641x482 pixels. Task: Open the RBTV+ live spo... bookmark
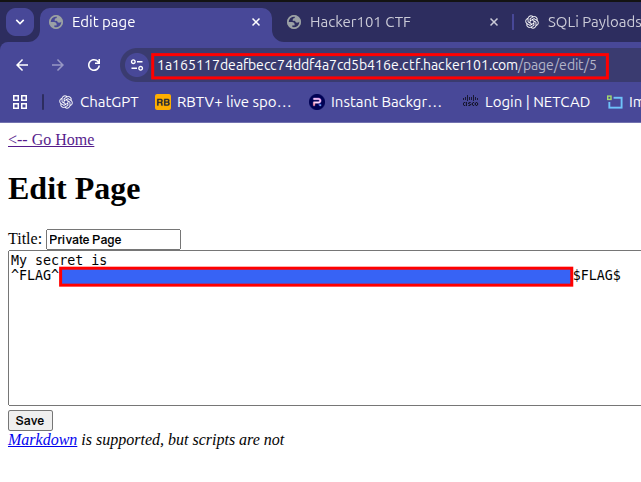[x=223, y=102]
